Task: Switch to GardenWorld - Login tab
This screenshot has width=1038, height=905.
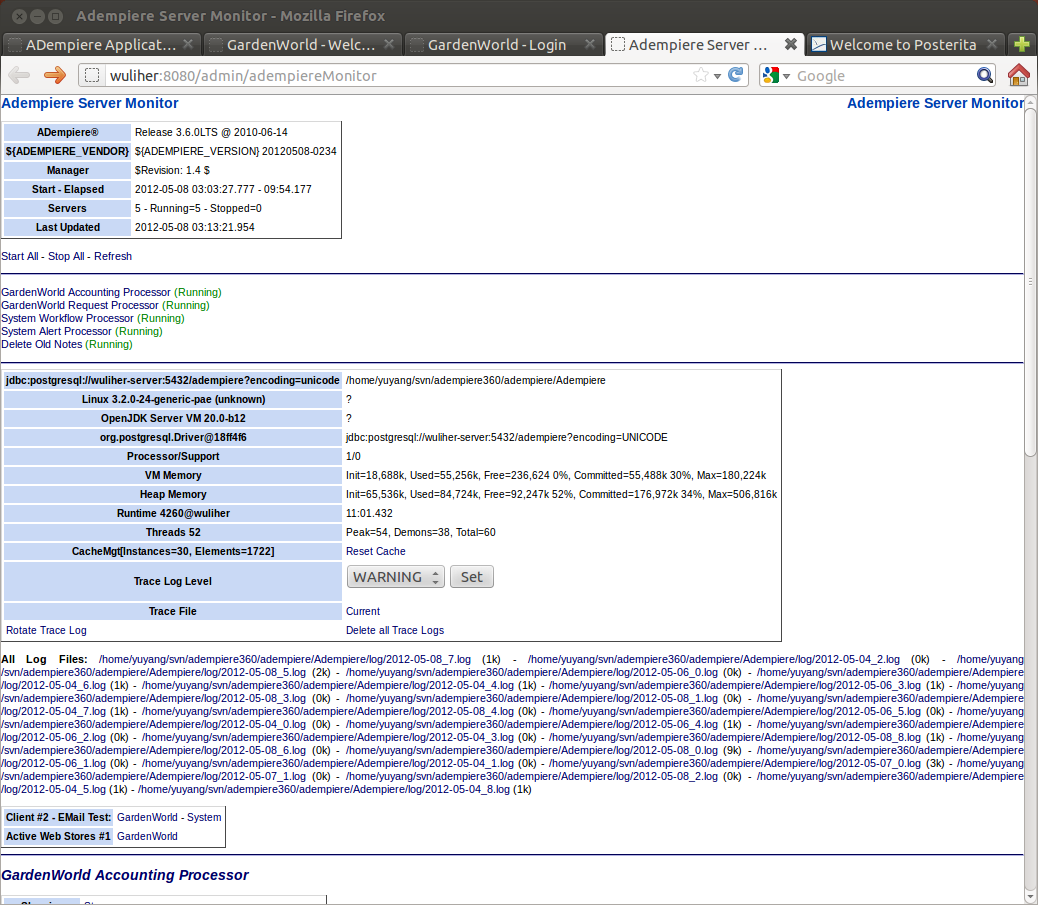Action: [x=504, y=44]
